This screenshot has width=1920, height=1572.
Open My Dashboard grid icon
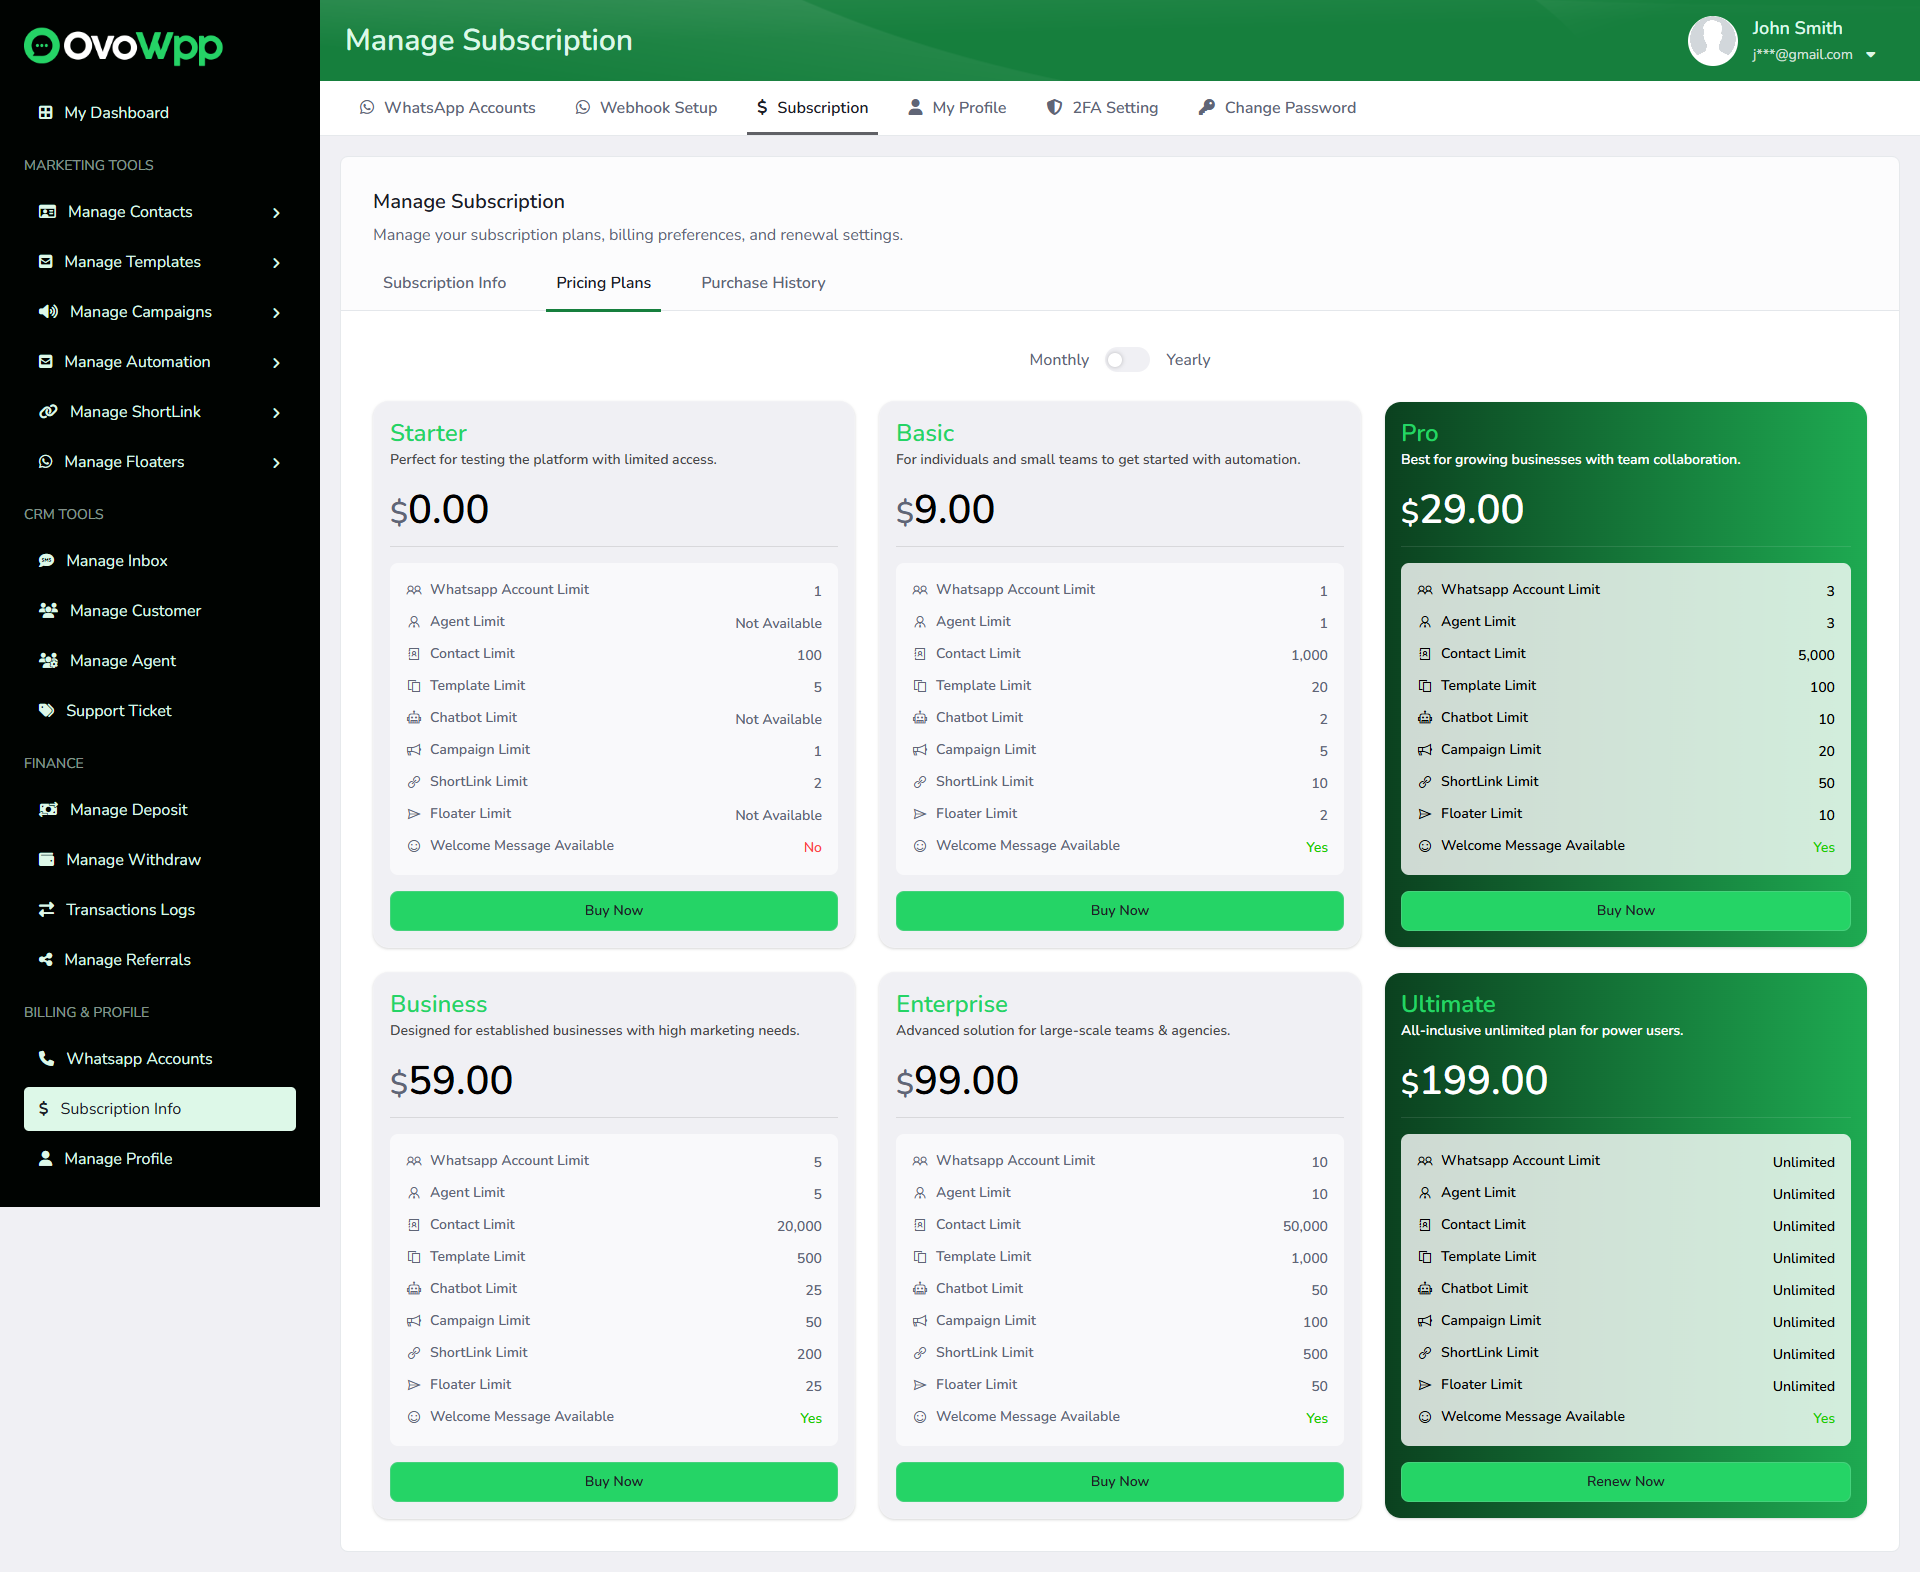(45, 112)
